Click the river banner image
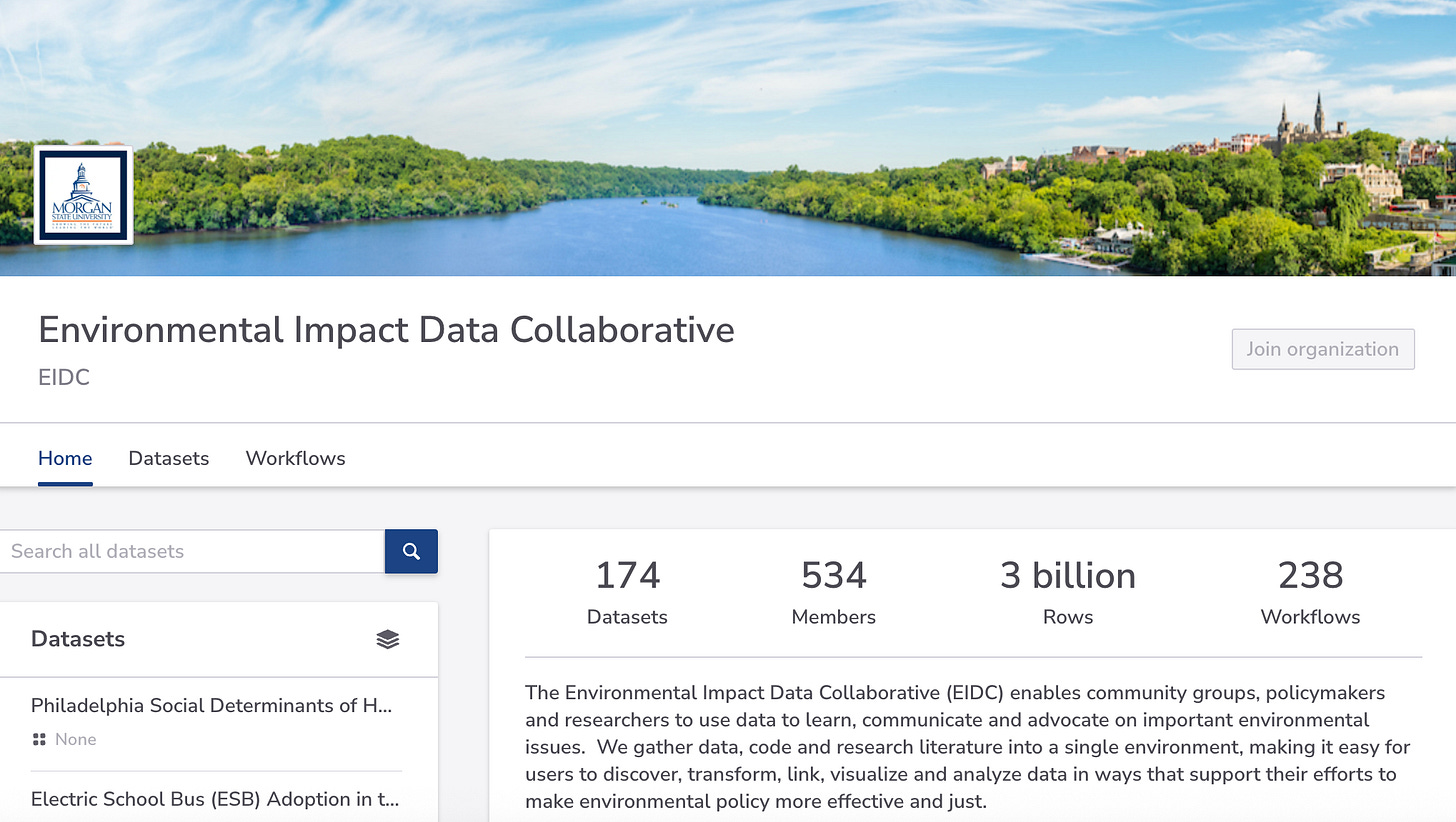 coord(728,138)
